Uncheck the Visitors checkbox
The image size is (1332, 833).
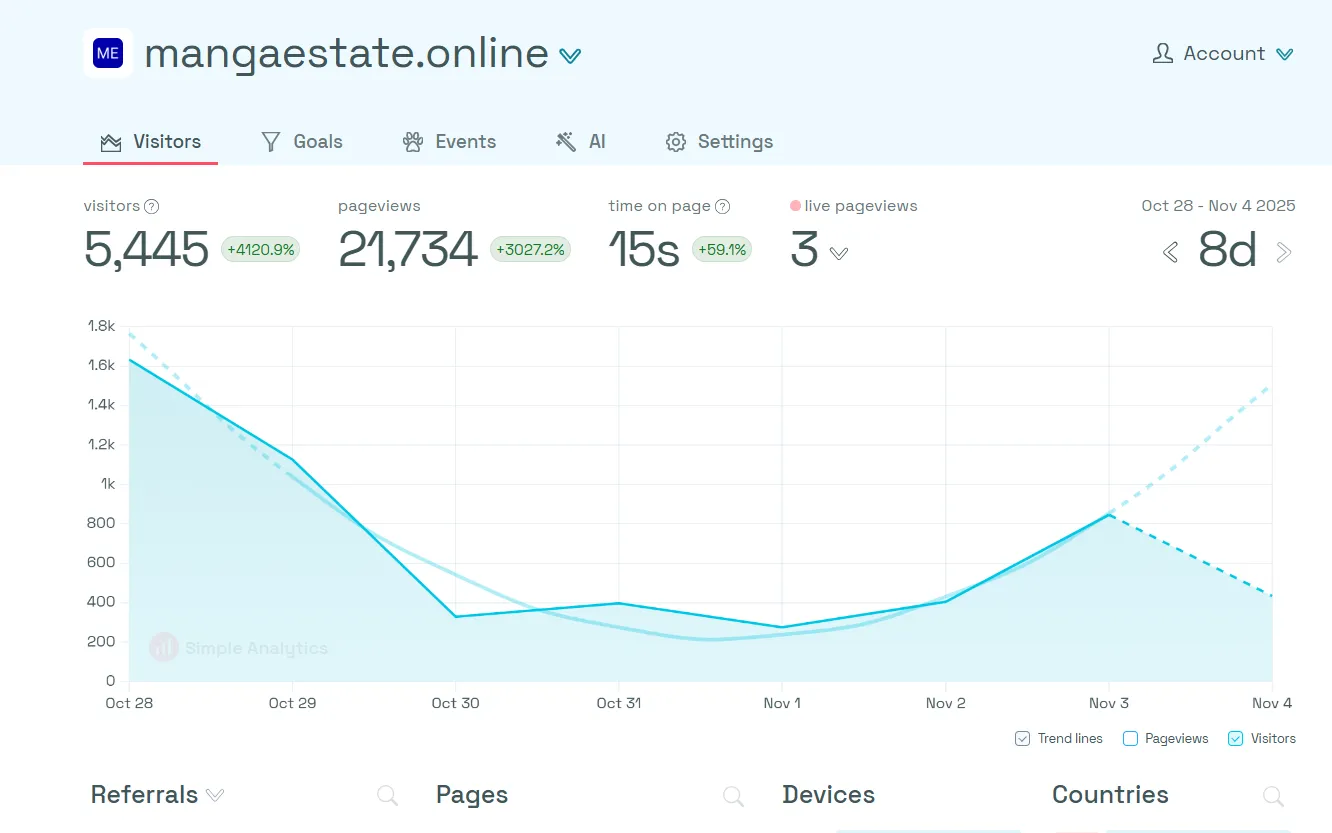(1235, 738)
